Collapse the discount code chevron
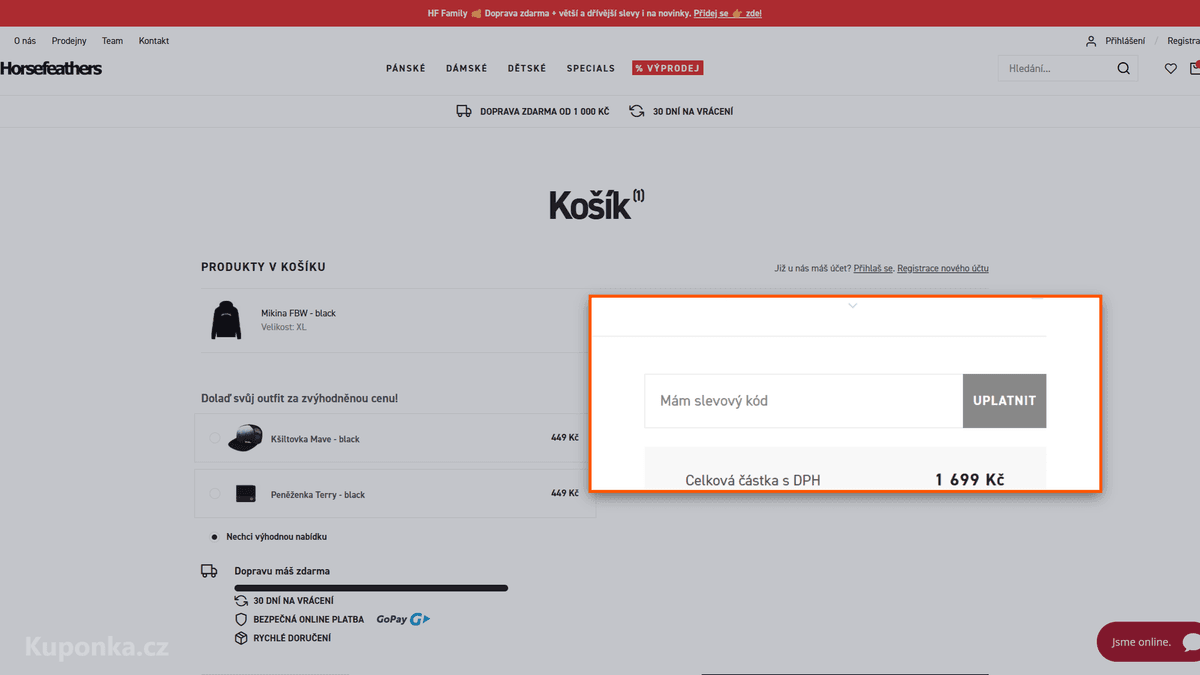 853,306
